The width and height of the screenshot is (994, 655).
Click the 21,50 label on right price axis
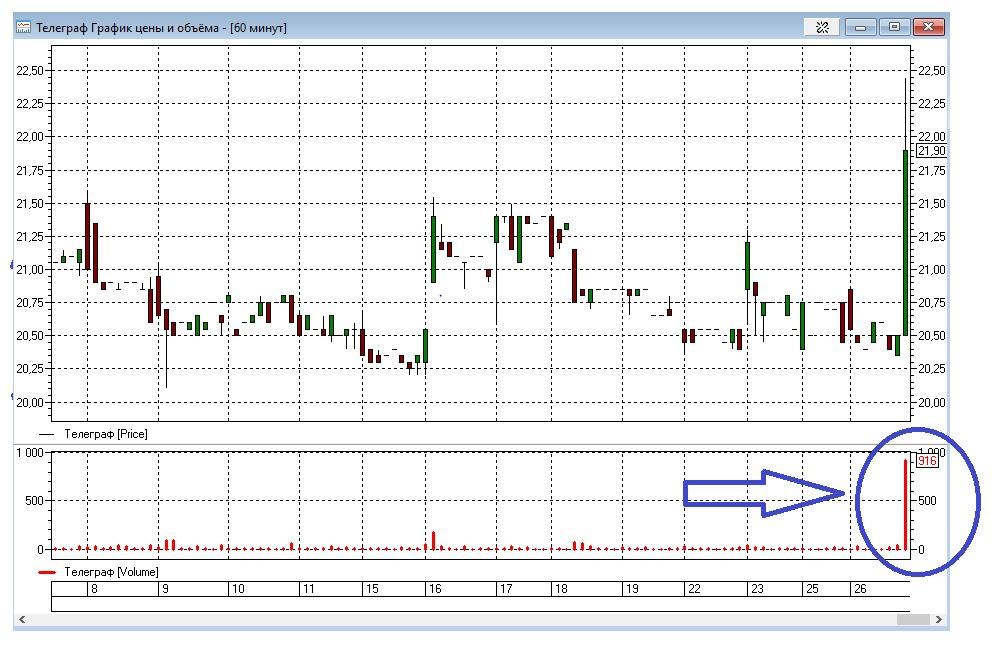(932, 204)
